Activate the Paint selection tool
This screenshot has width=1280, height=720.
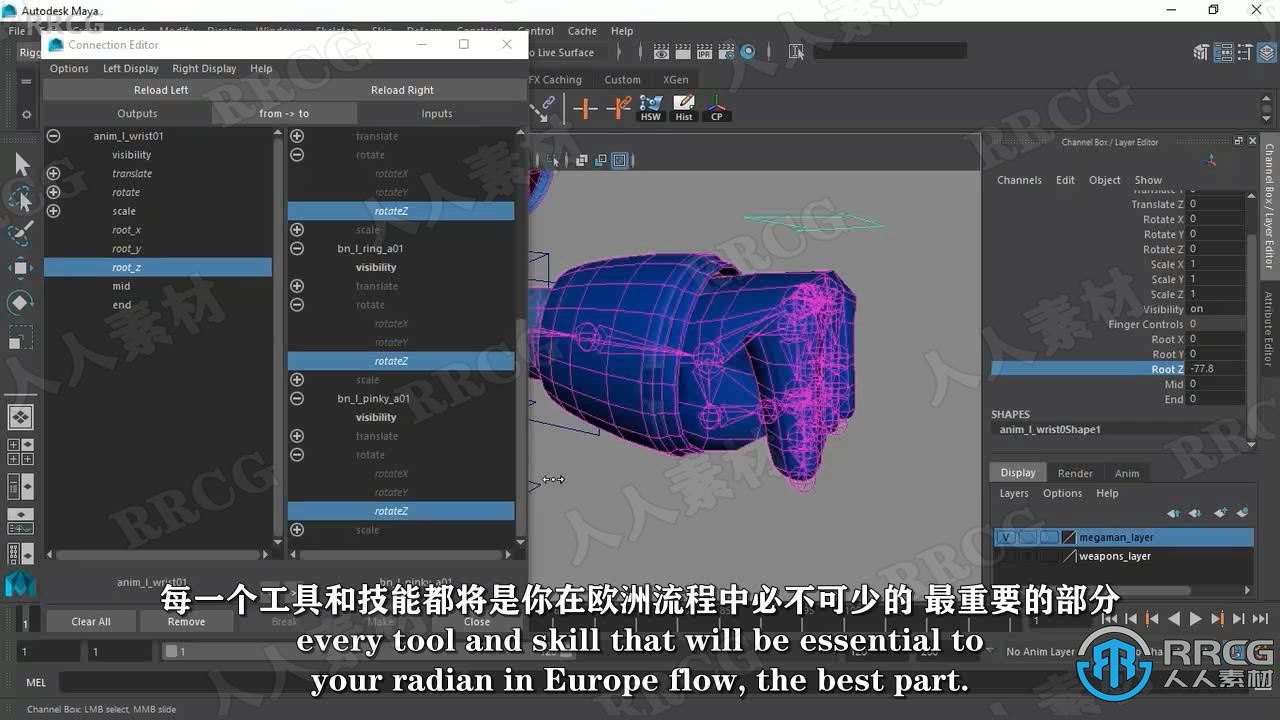pos(21,233)
